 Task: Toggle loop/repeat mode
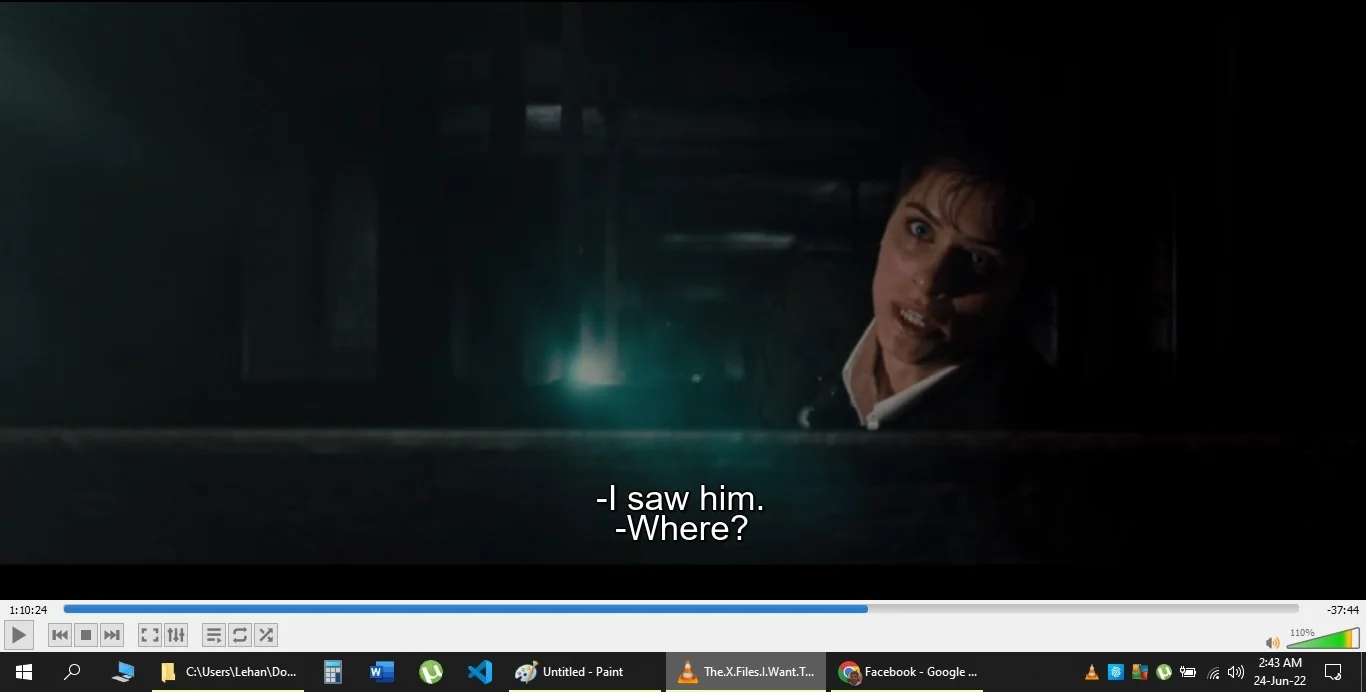tap(240, 635)
